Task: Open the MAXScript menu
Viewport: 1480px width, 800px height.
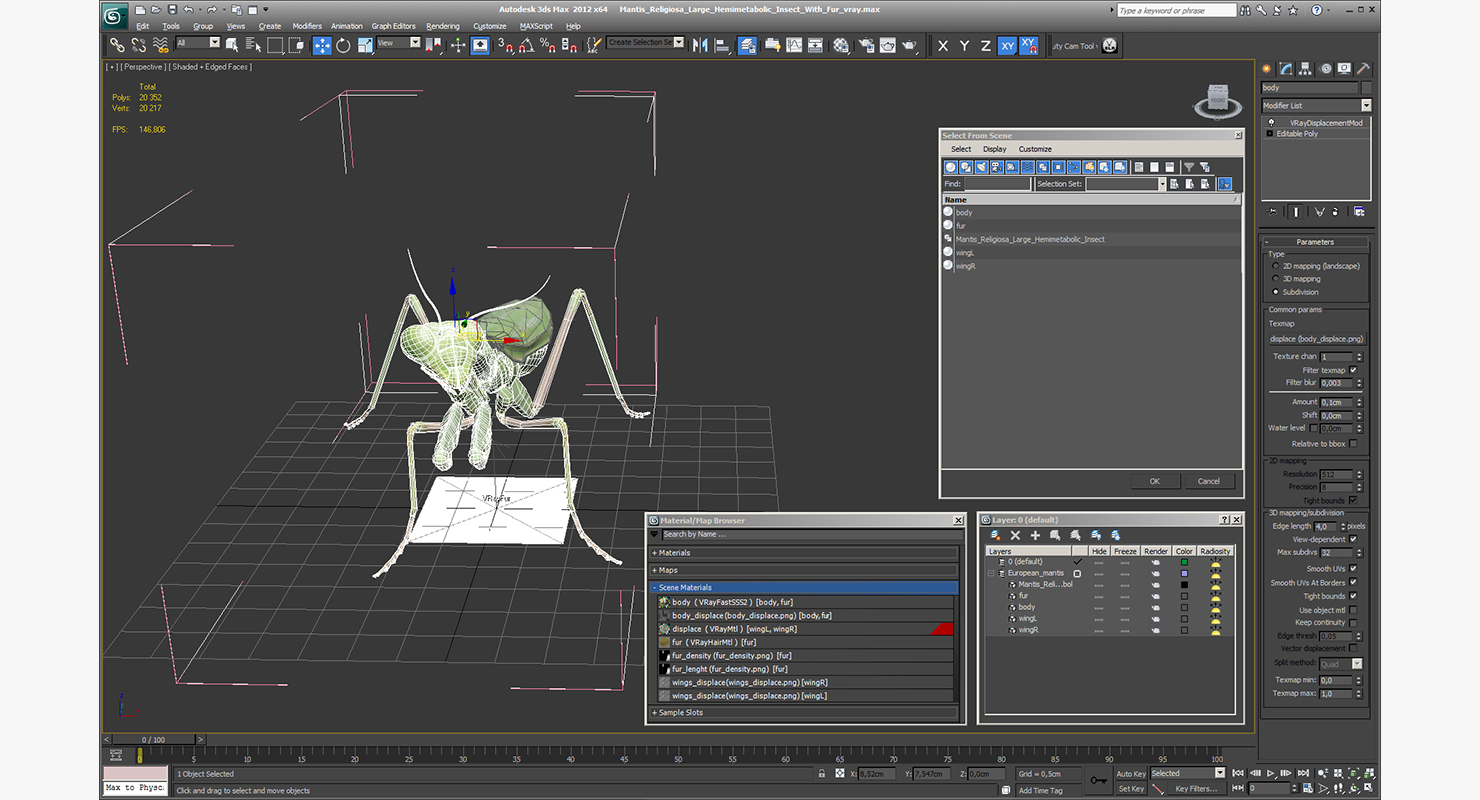Action: [x=536, y=26]
